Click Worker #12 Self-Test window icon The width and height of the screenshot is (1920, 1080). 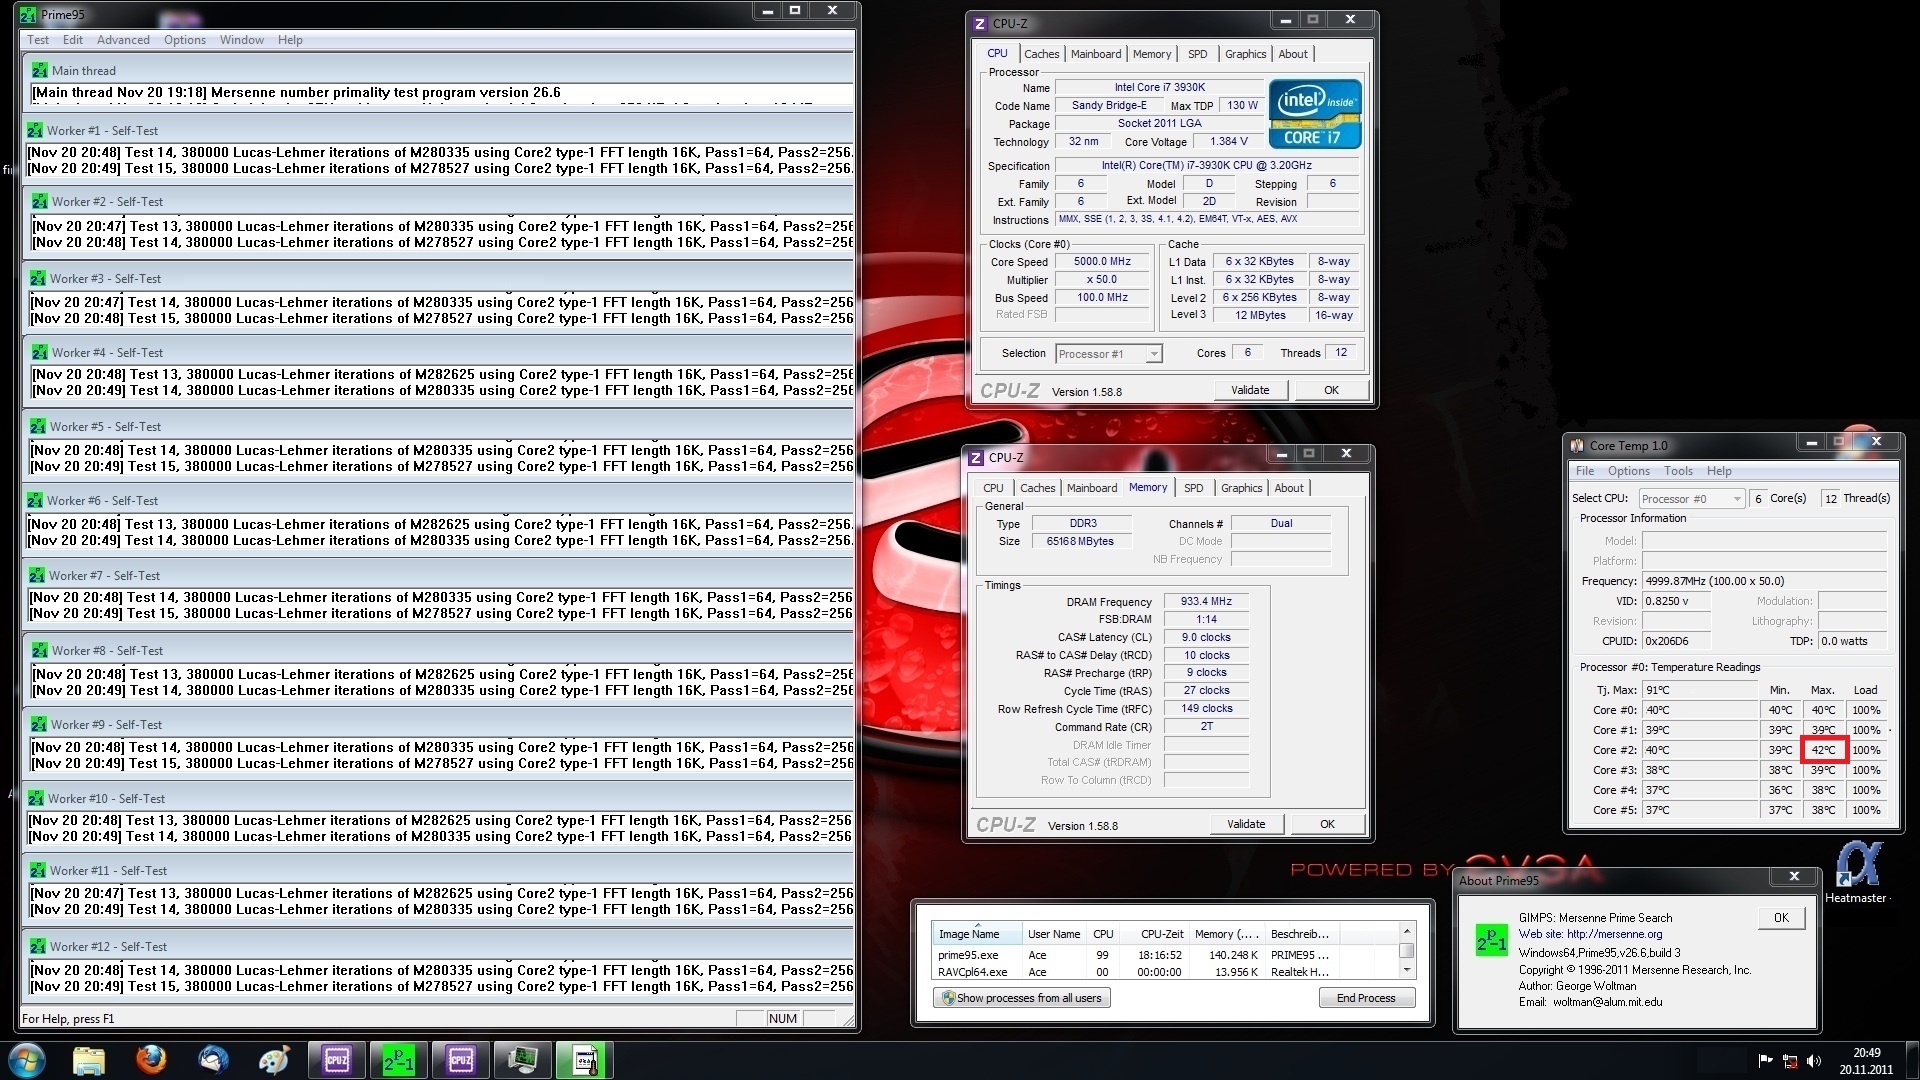[x=38, y=946]
